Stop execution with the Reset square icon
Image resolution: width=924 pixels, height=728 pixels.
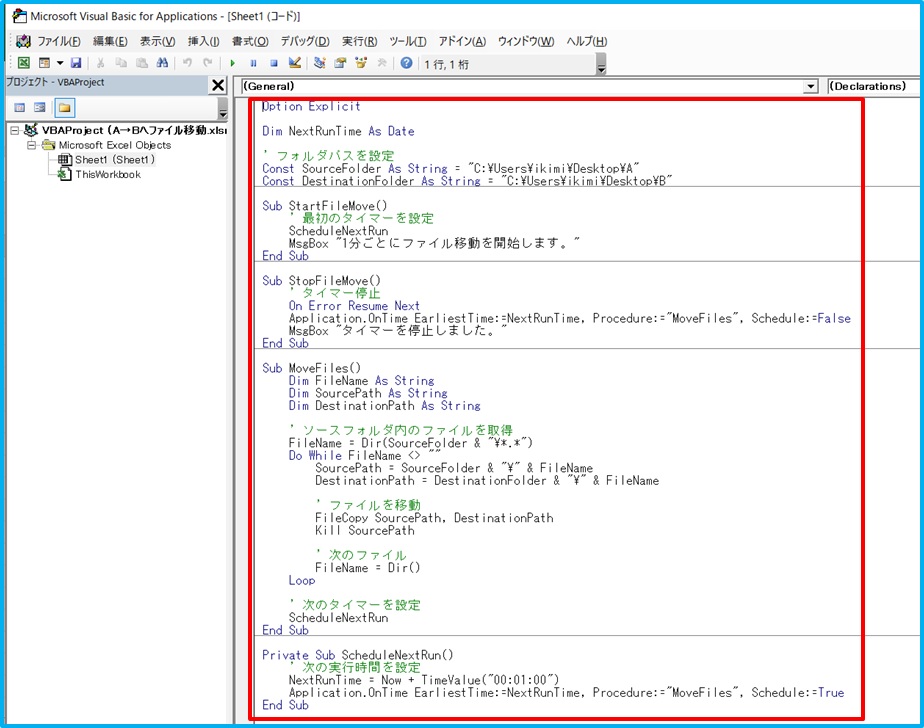click(x=274, y=63)
